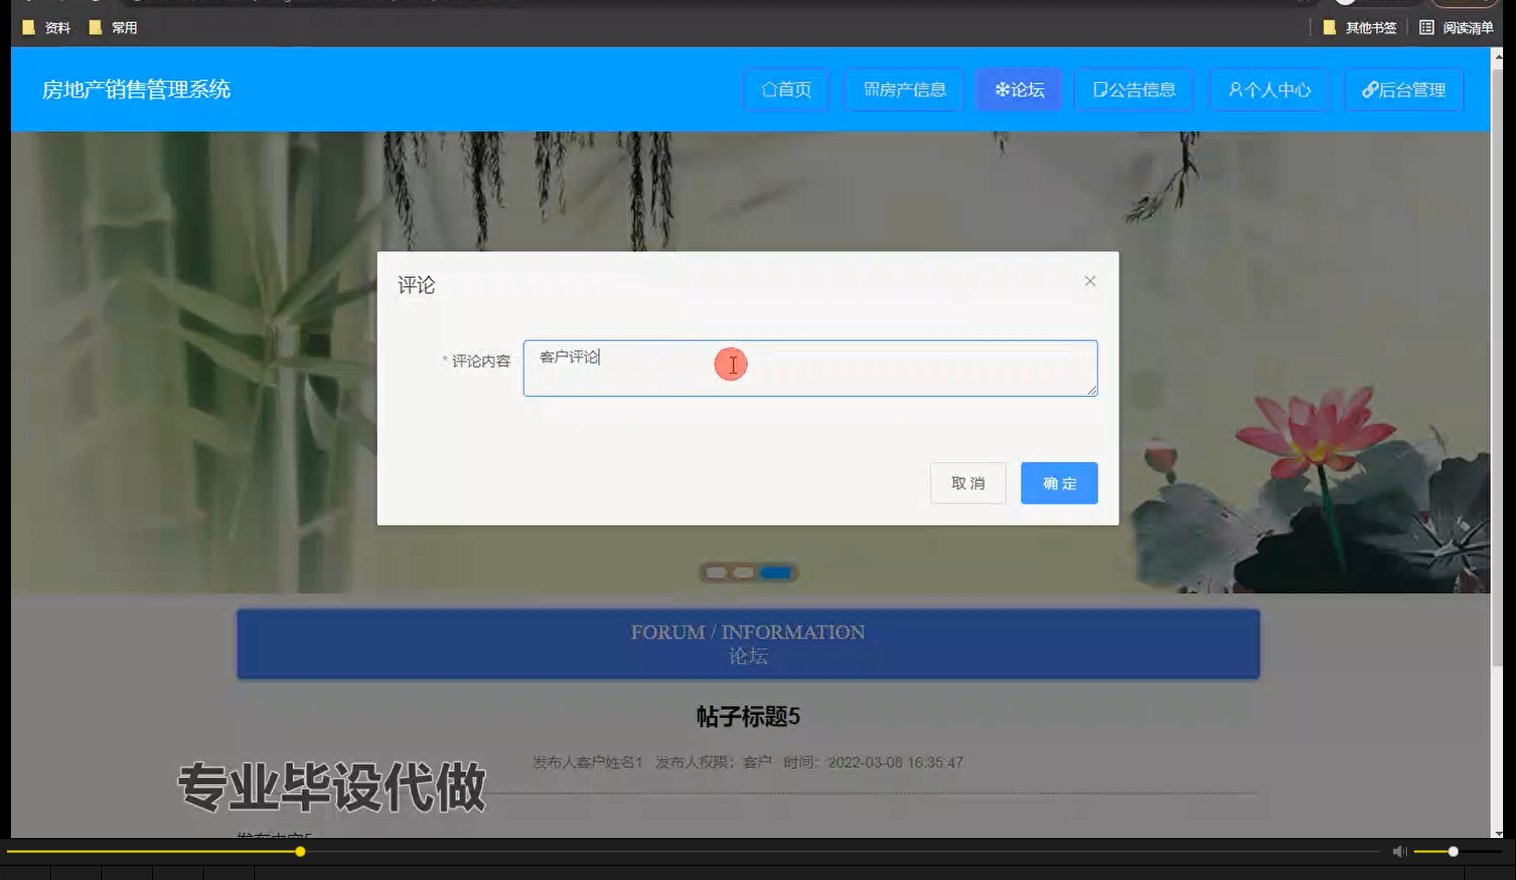The height and width of the screenshot is (880, 1516).
Task: Close the 评论 dialog with the X
Action: (1089, 281)
